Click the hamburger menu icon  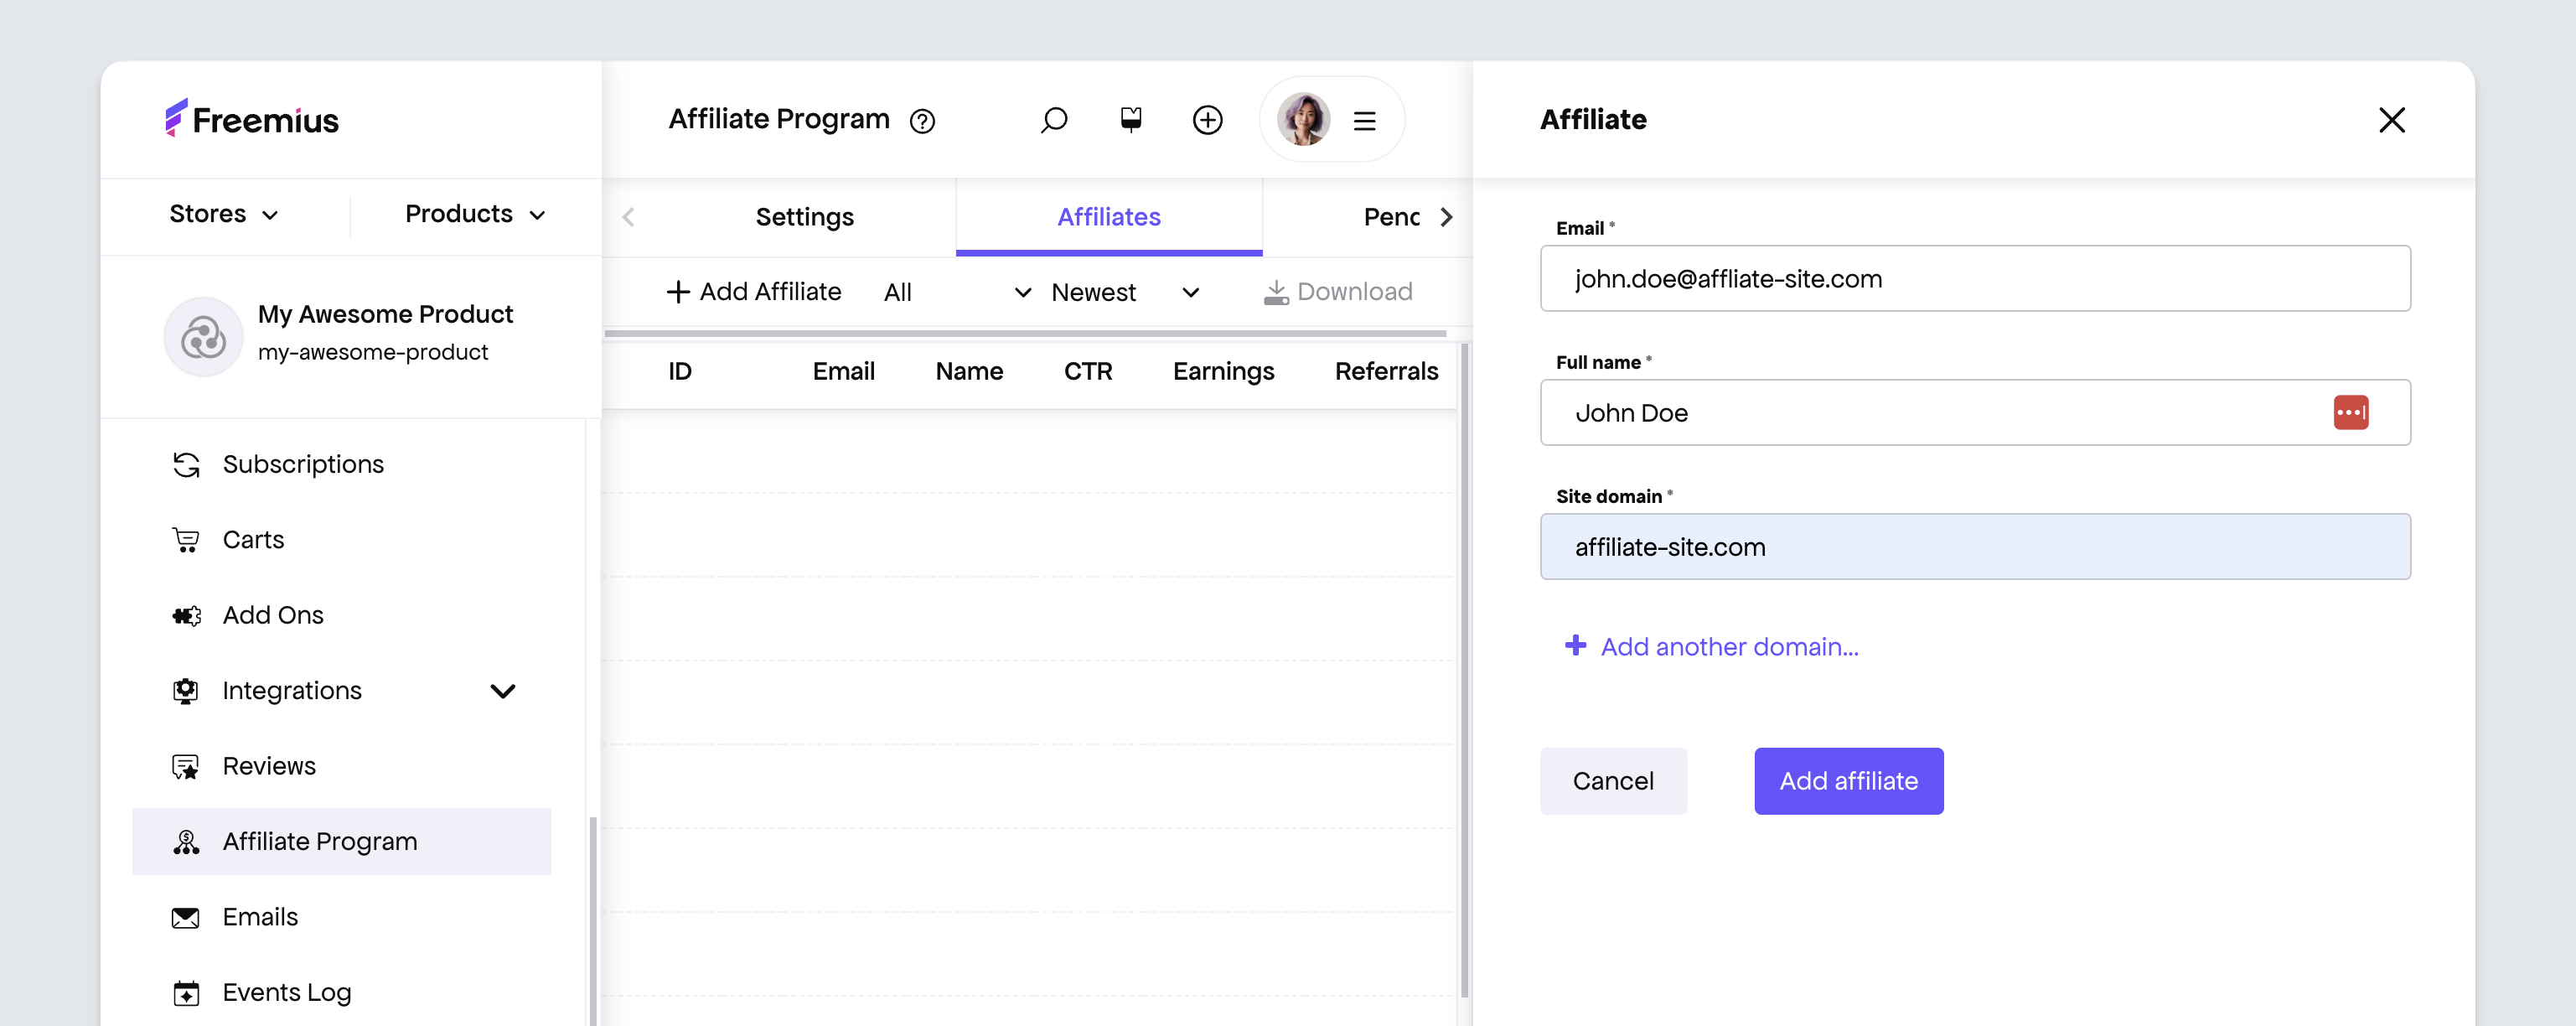tap(1365, 118)
